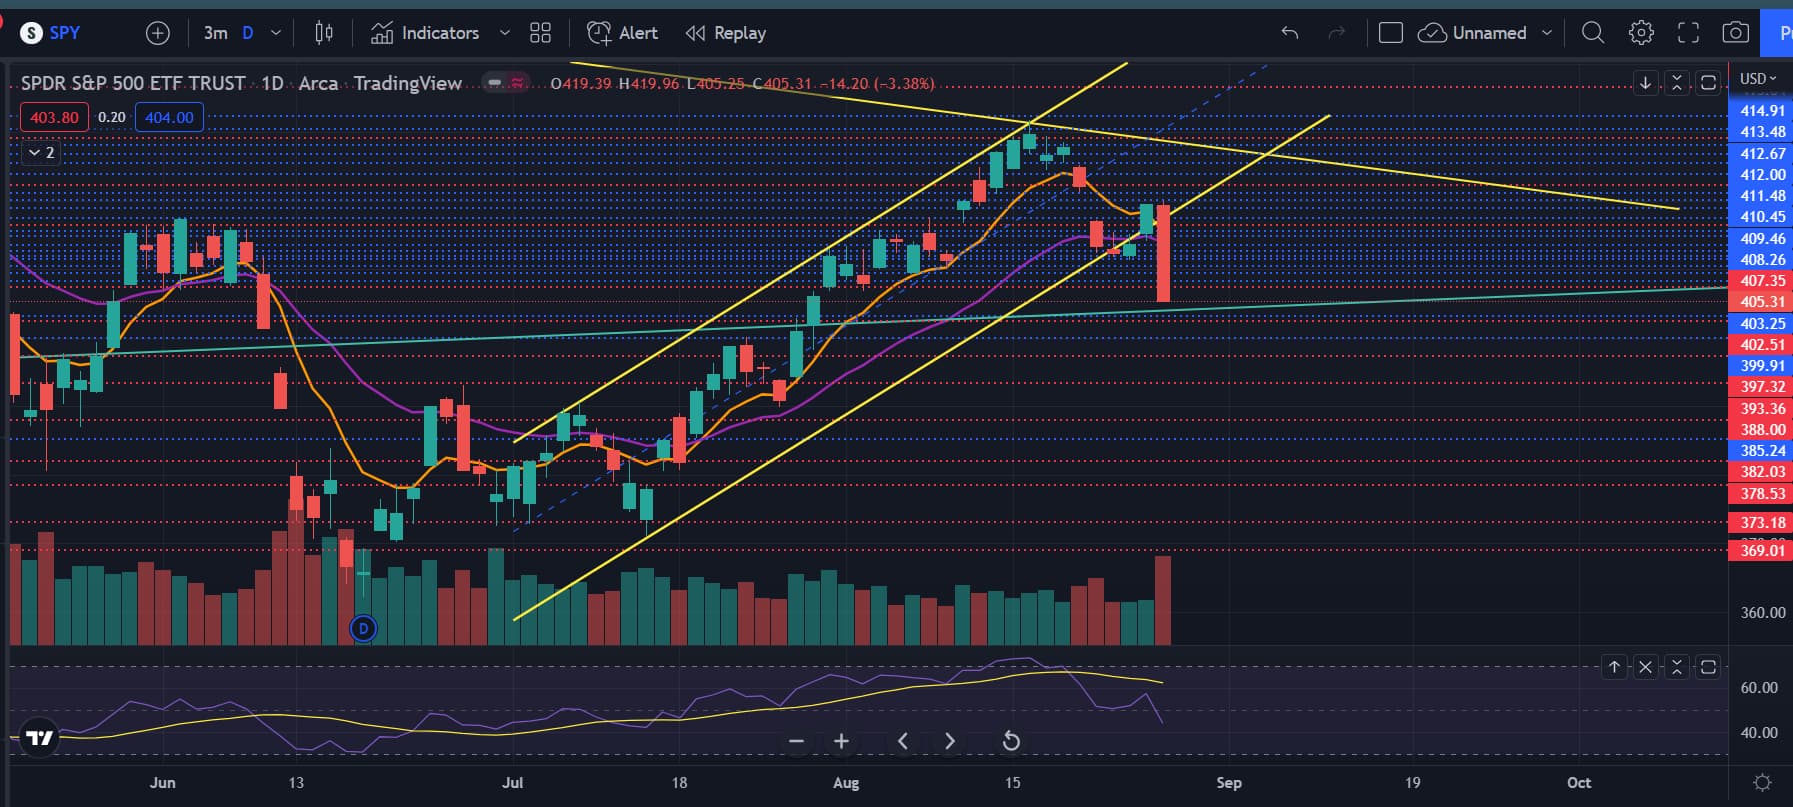Image resolution: width=1793 pixels, height=807 pixels.
Task: Click the SPDR S&P 500 ETF TRUST title
Action: 133,83
